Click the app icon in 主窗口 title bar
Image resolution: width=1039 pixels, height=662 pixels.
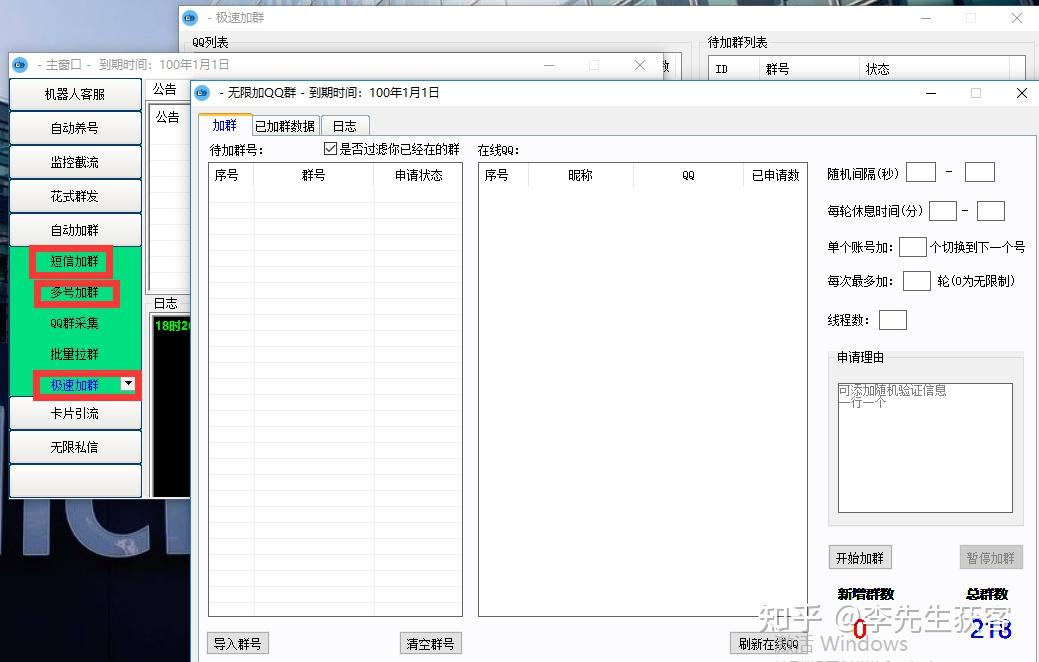20,64
